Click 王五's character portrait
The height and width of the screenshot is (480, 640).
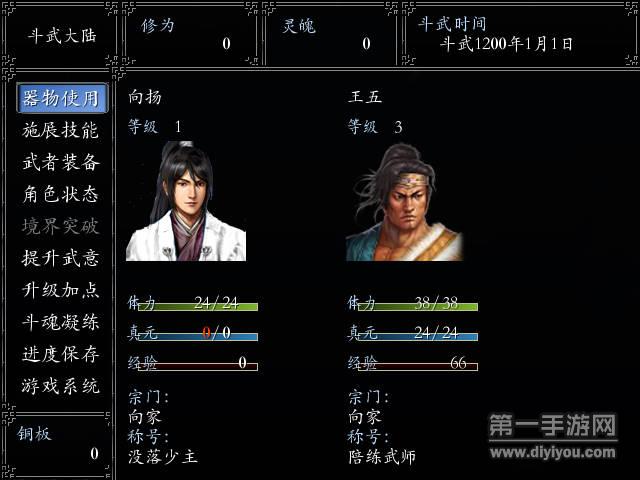point(404,202)
